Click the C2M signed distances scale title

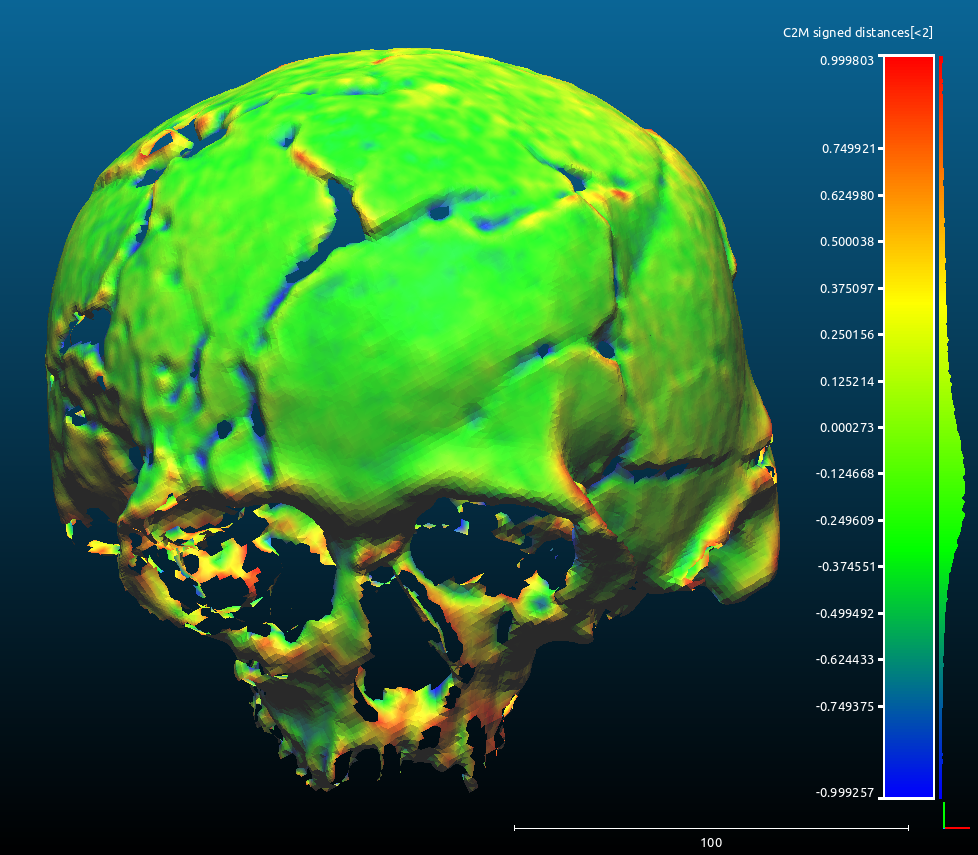pyautogui.click(x=858, y=32)
